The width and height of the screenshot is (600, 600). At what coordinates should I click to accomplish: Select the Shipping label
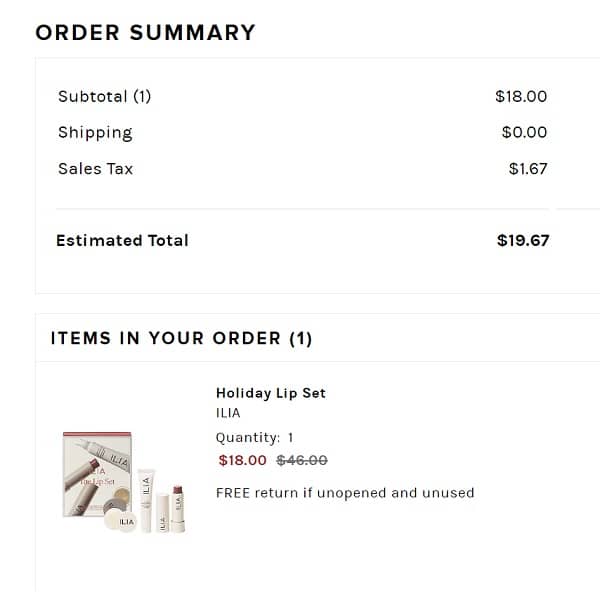pos(95,133)
